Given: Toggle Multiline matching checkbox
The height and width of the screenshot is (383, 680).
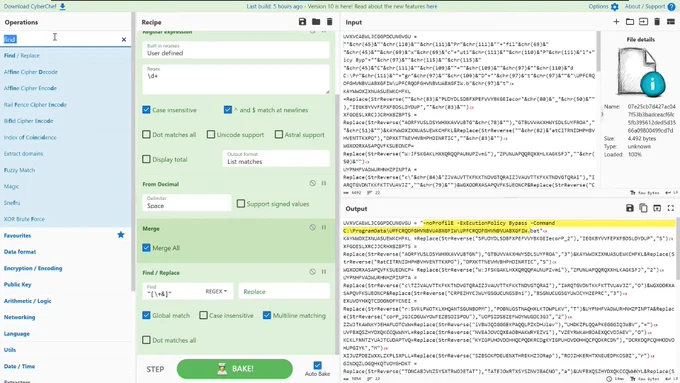Looking at the screenshot, I should click(267, 315).
